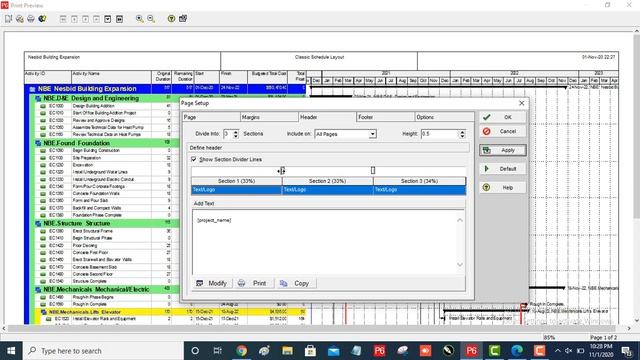The height and width of the screenshot is (360, 640).
Task: Open Task View on the taskbar
Action: pos(218,351)
